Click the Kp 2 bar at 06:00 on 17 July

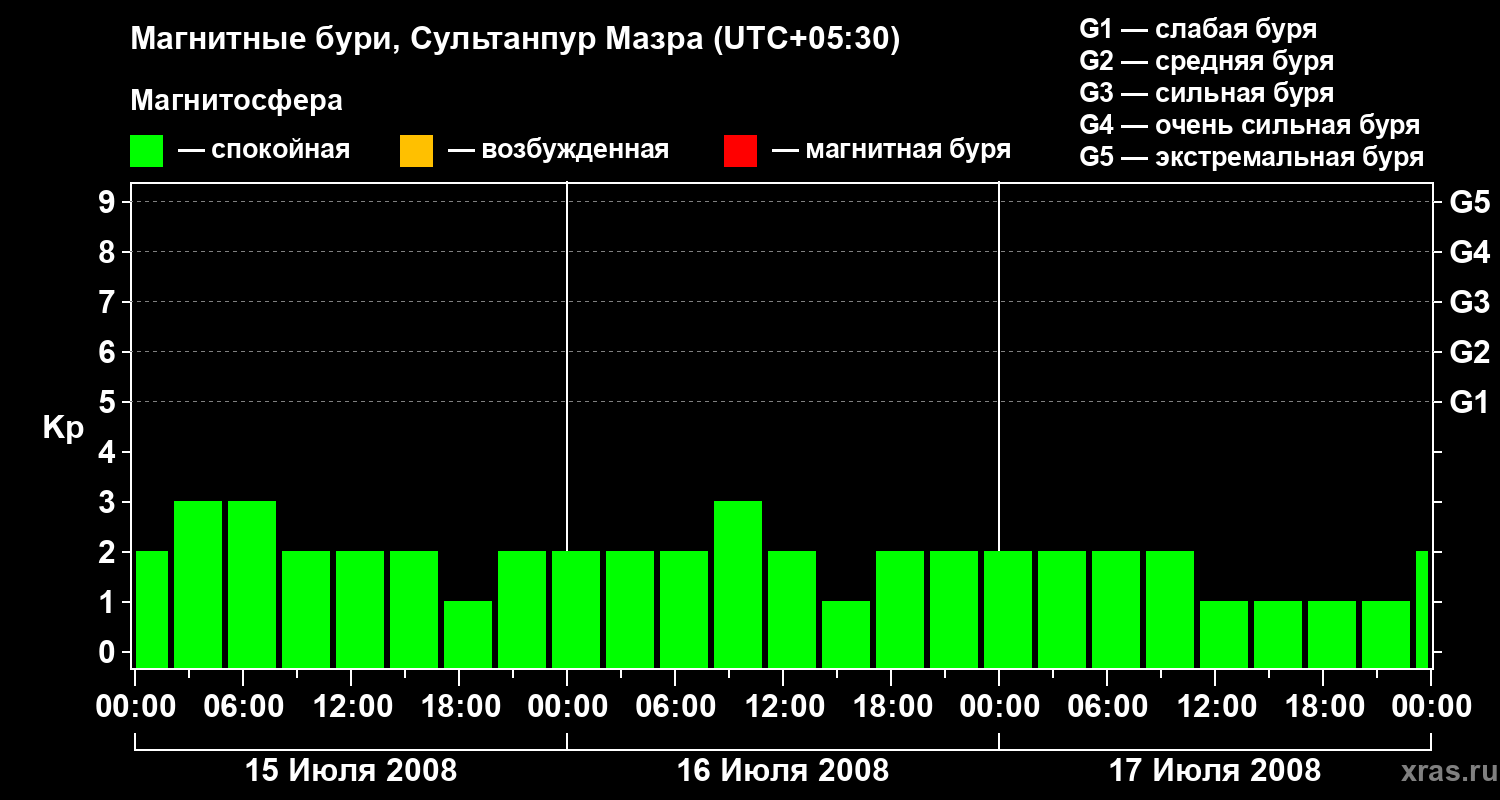1116,609
